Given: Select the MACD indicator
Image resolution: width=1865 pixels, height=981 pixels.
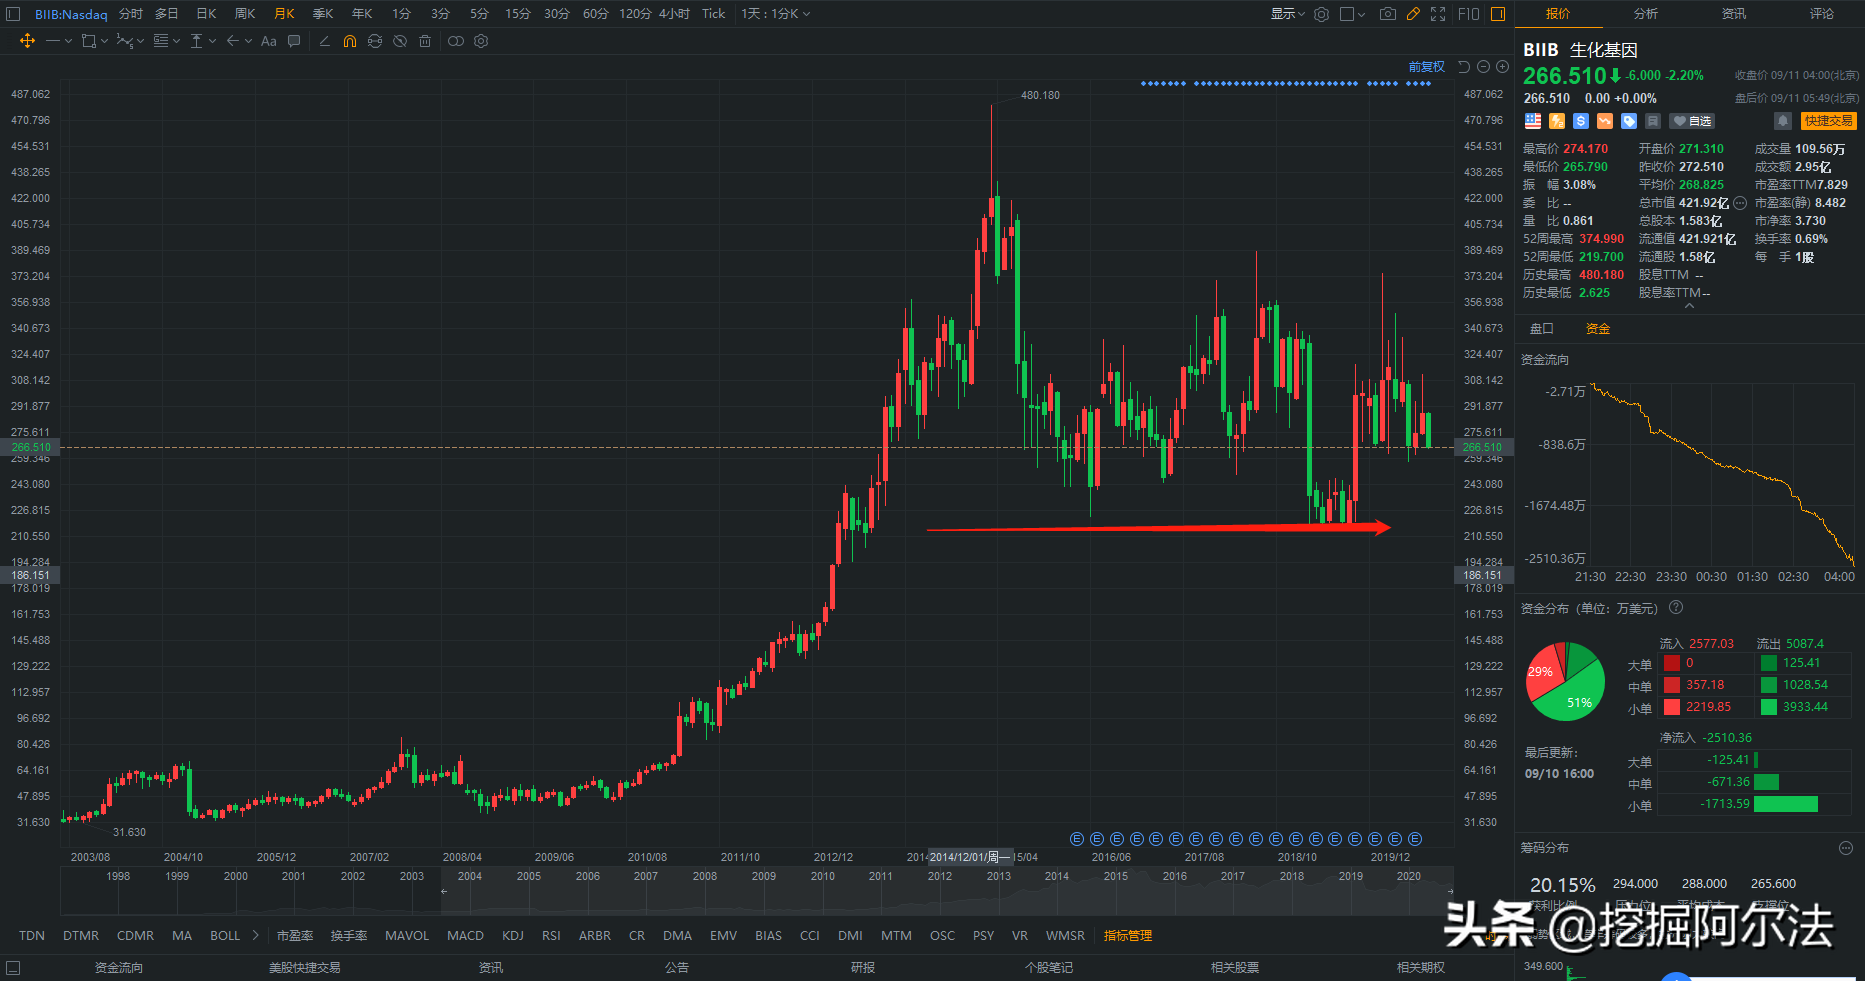Looking at the screenshot, I should tap(465, 936).
